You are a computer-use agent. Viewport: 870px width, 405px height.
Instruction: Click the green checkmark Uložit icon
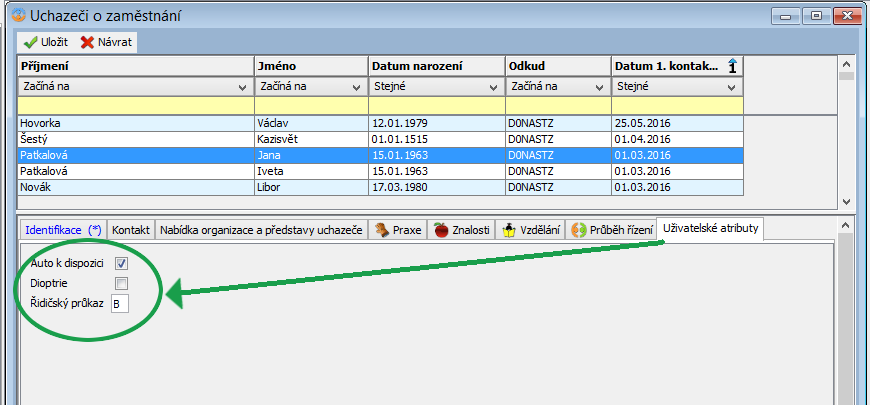click(x=30, y=43)
